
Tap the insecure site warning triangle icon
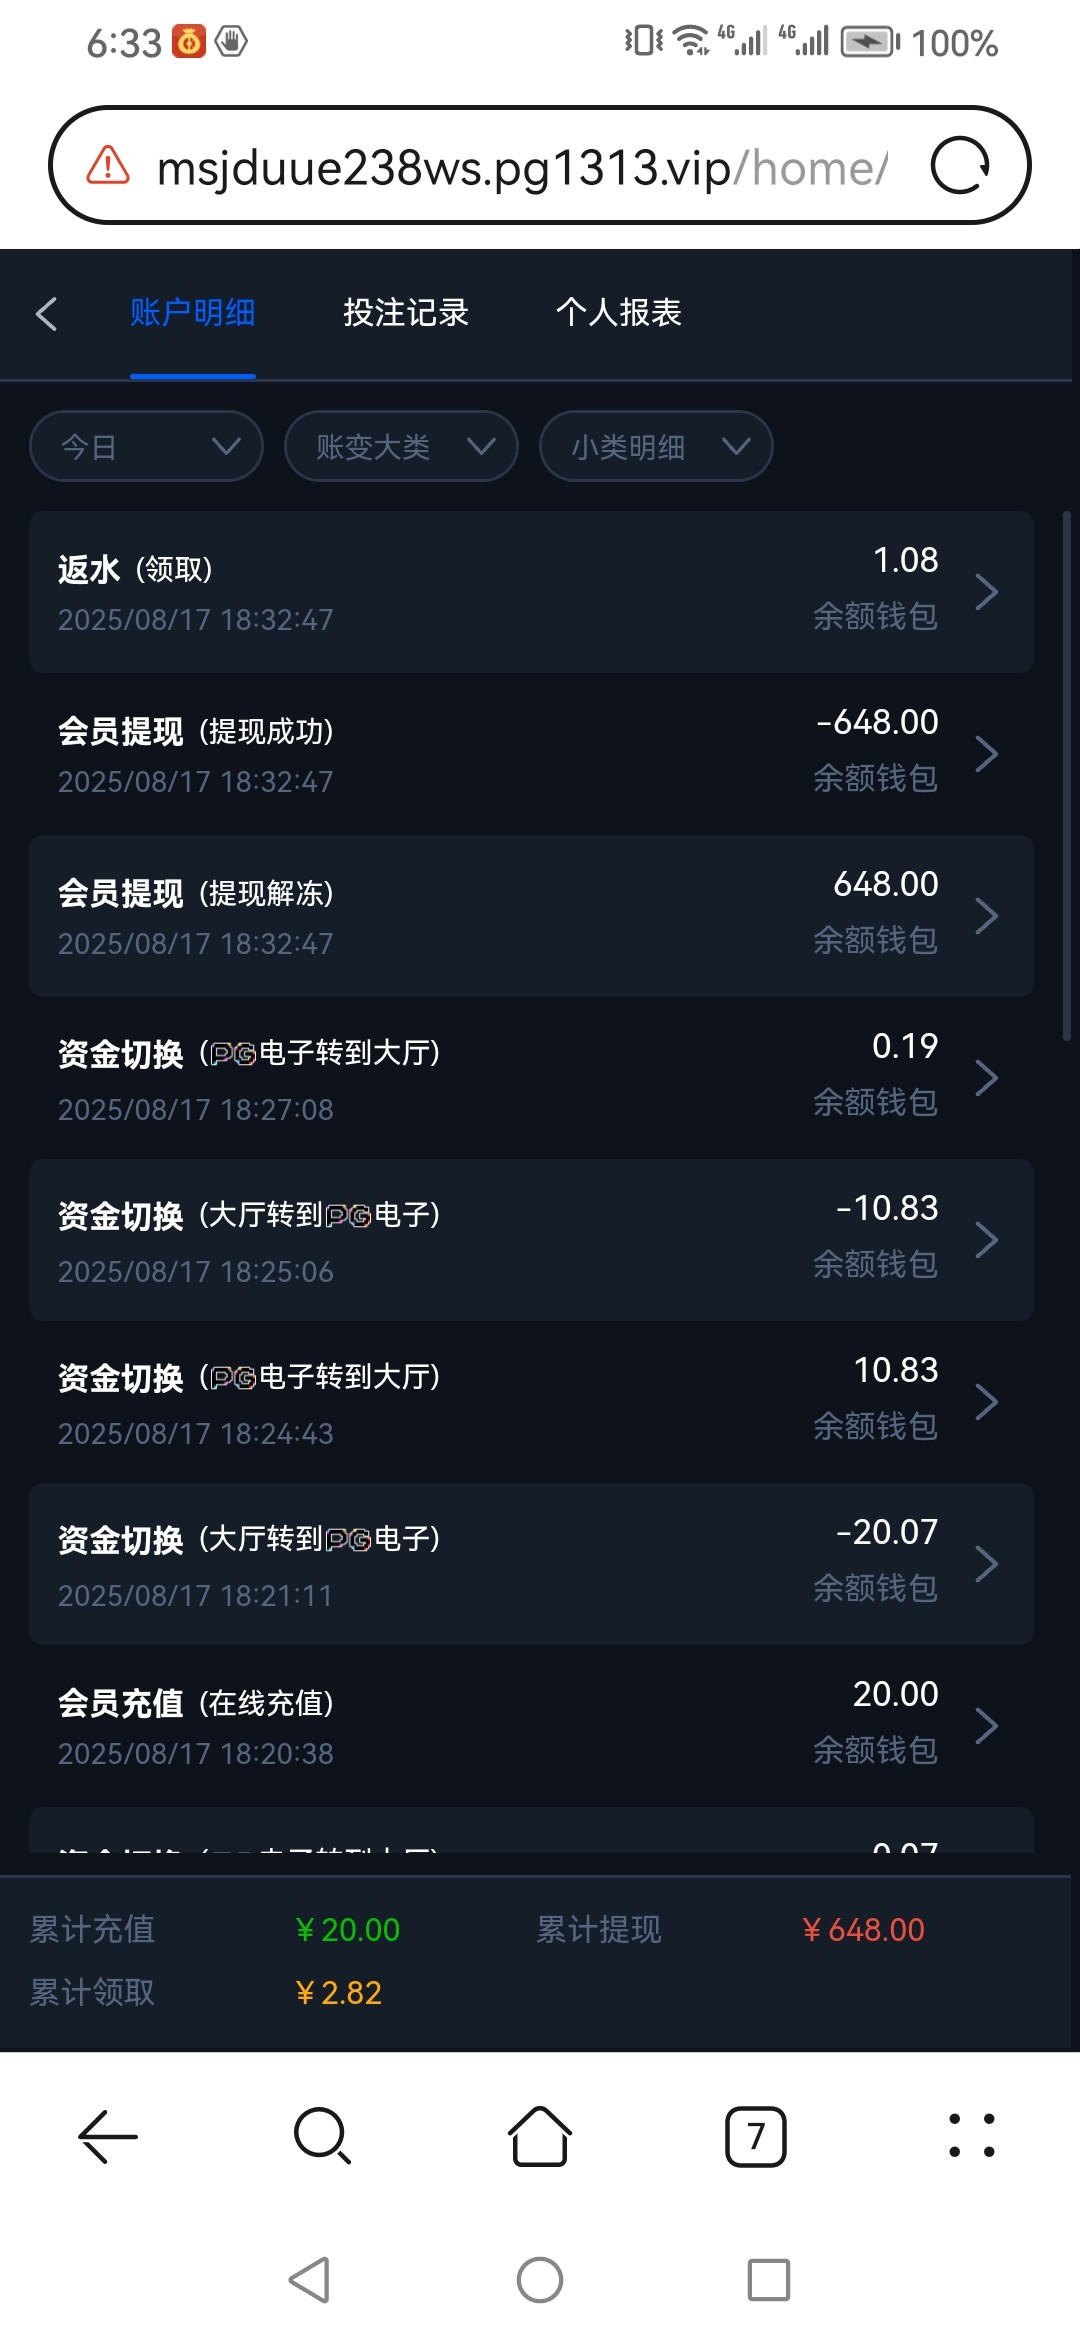[108, 166]
